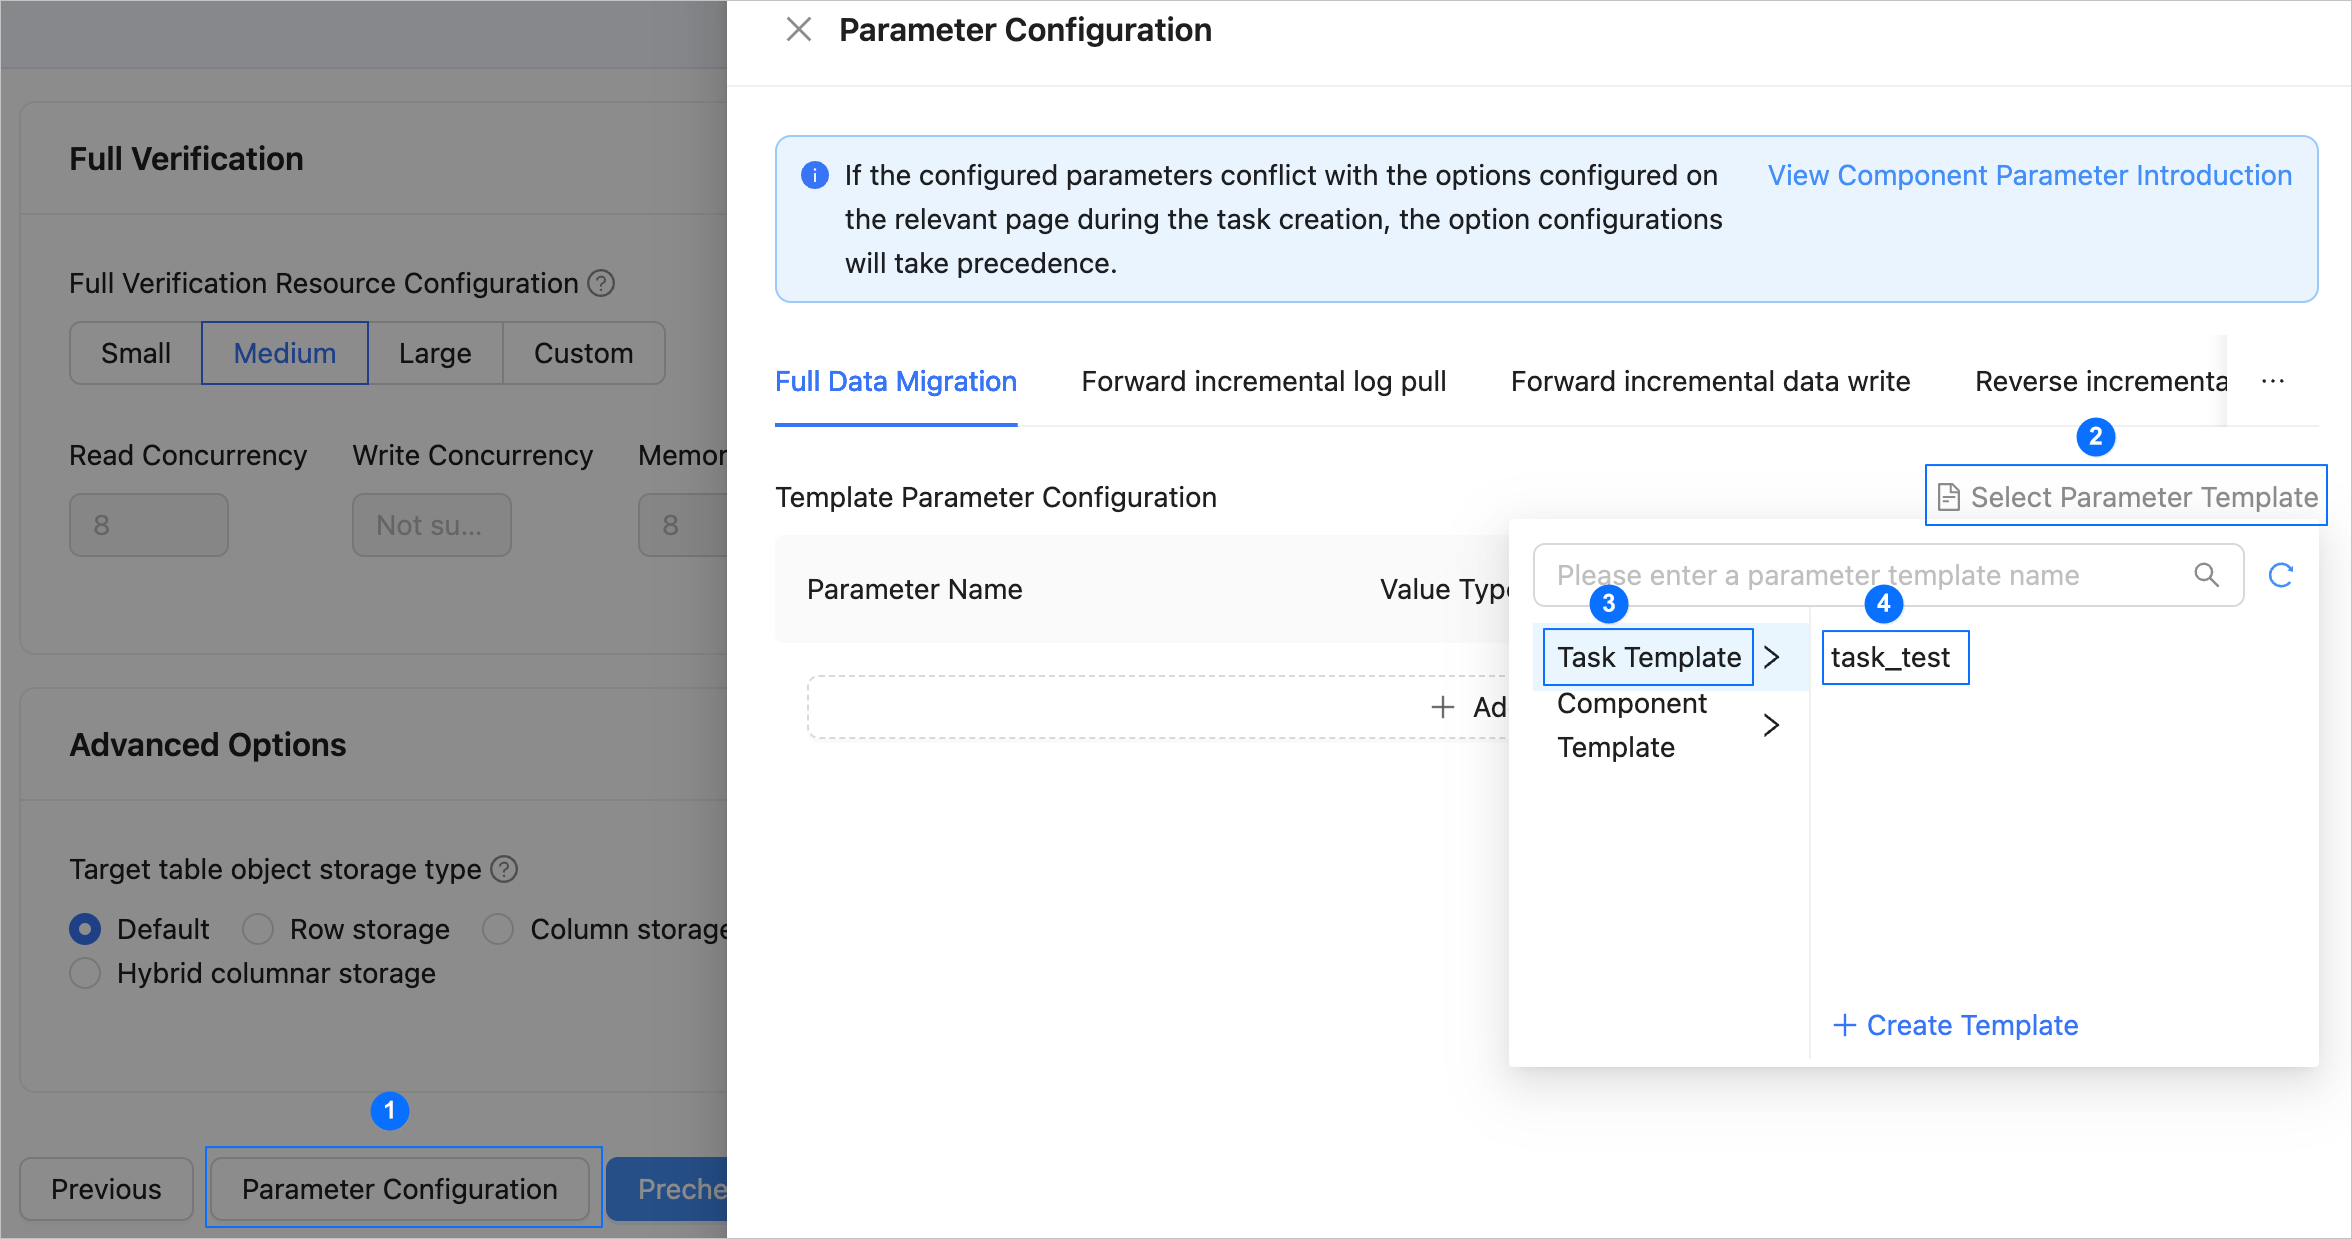
Task: Click the help icon next to Full Verification Resource Configuration
Action: (601, 284)
